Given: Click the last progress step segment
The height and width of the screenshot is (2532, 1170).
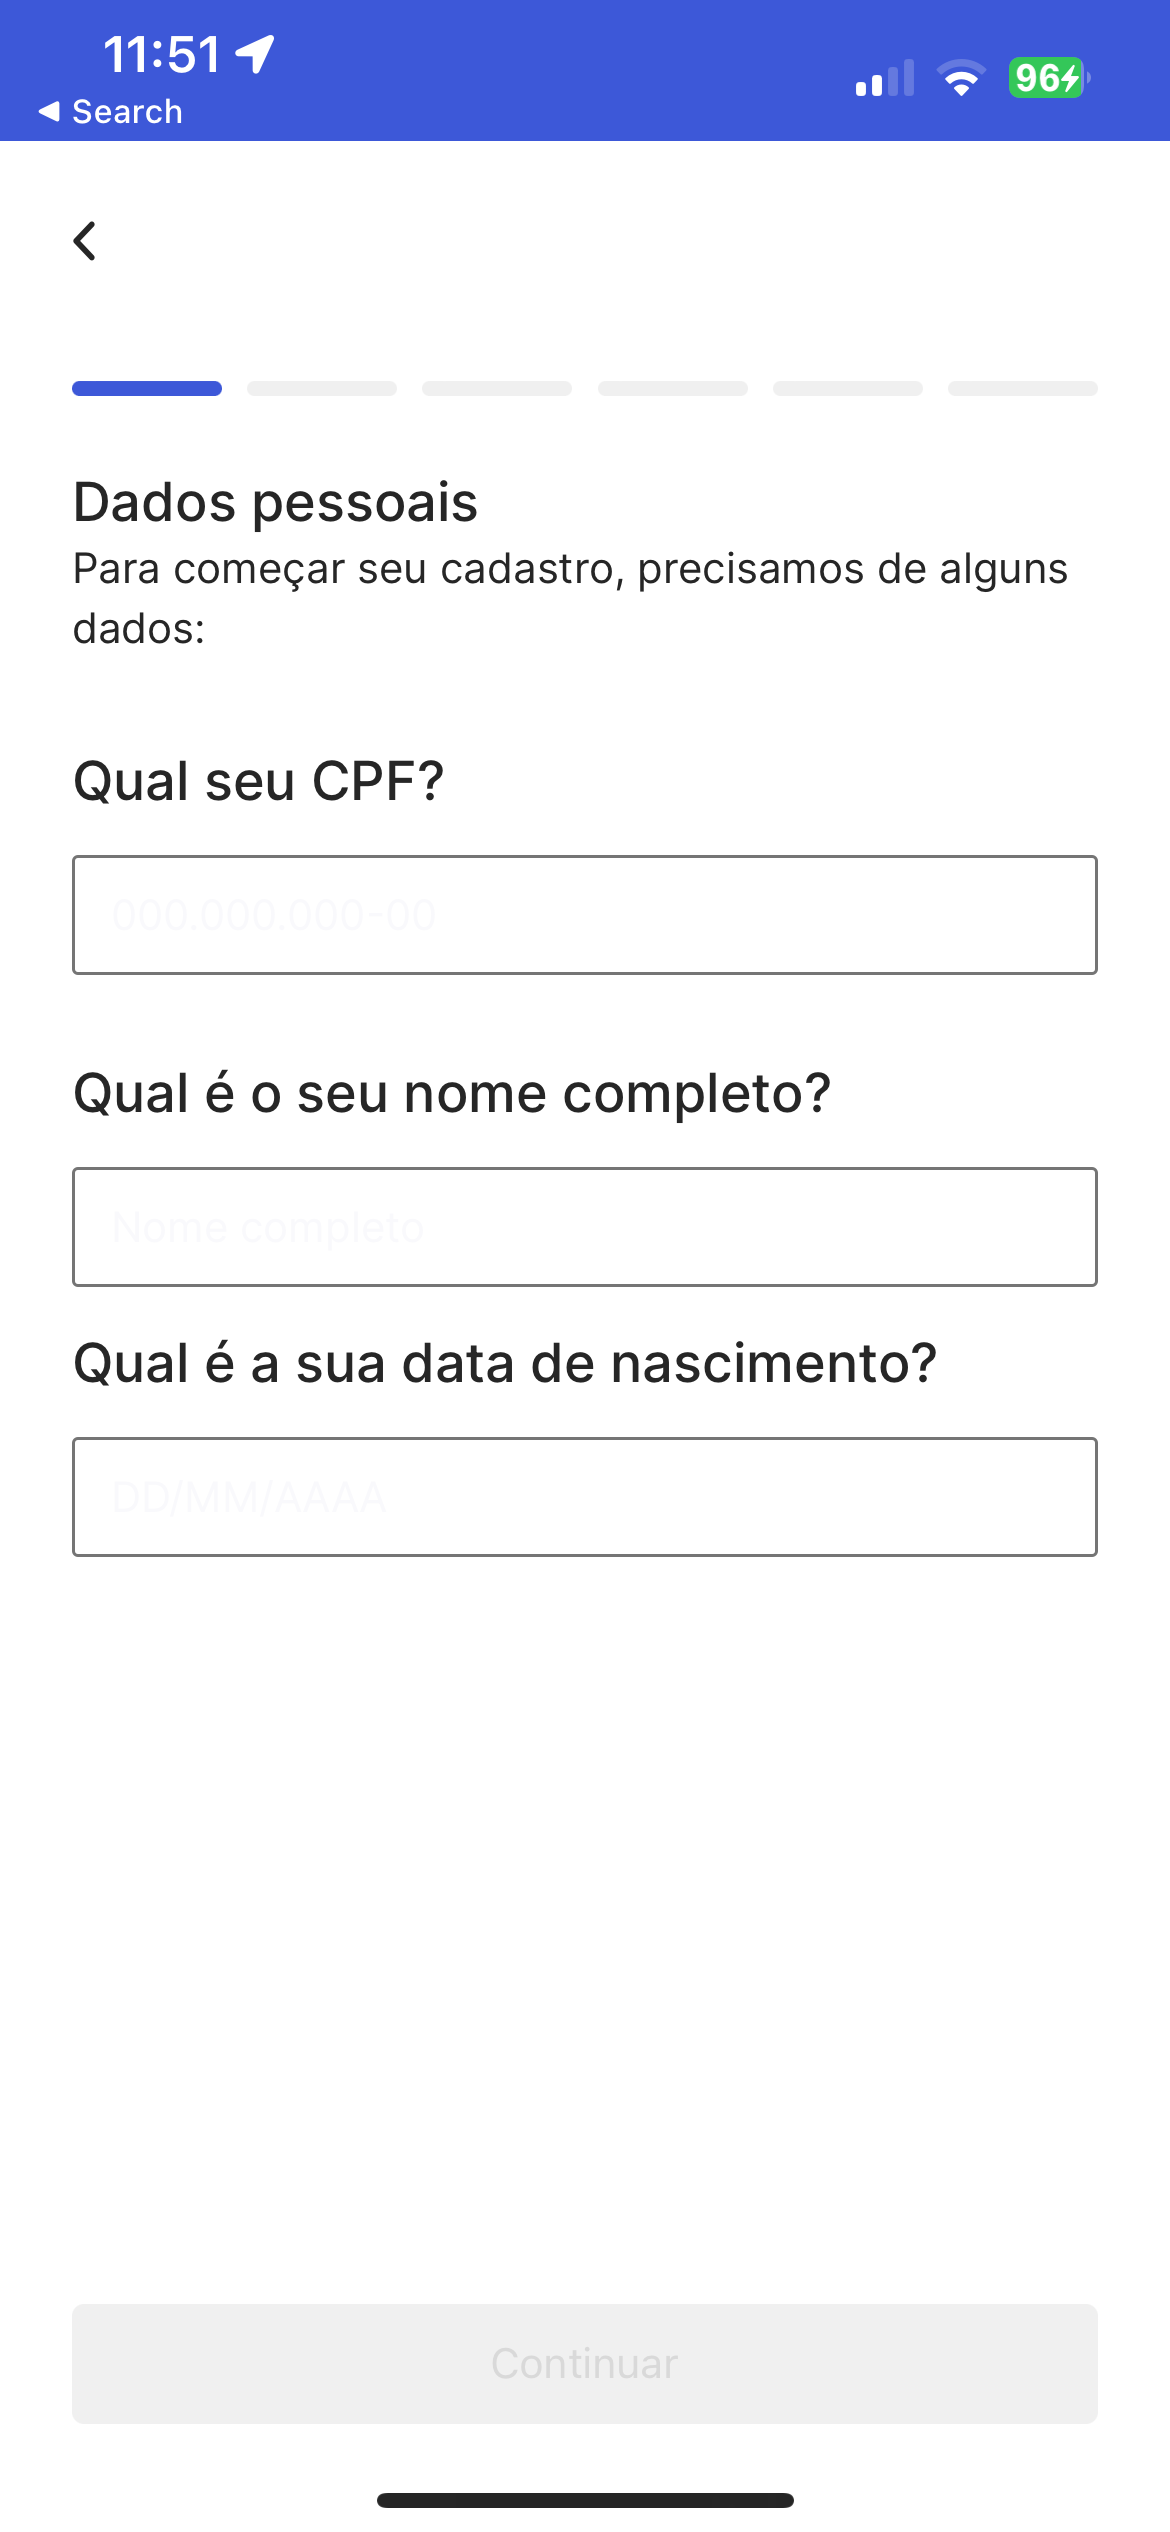Looking at the screenshot, I should pos(1023,388).
